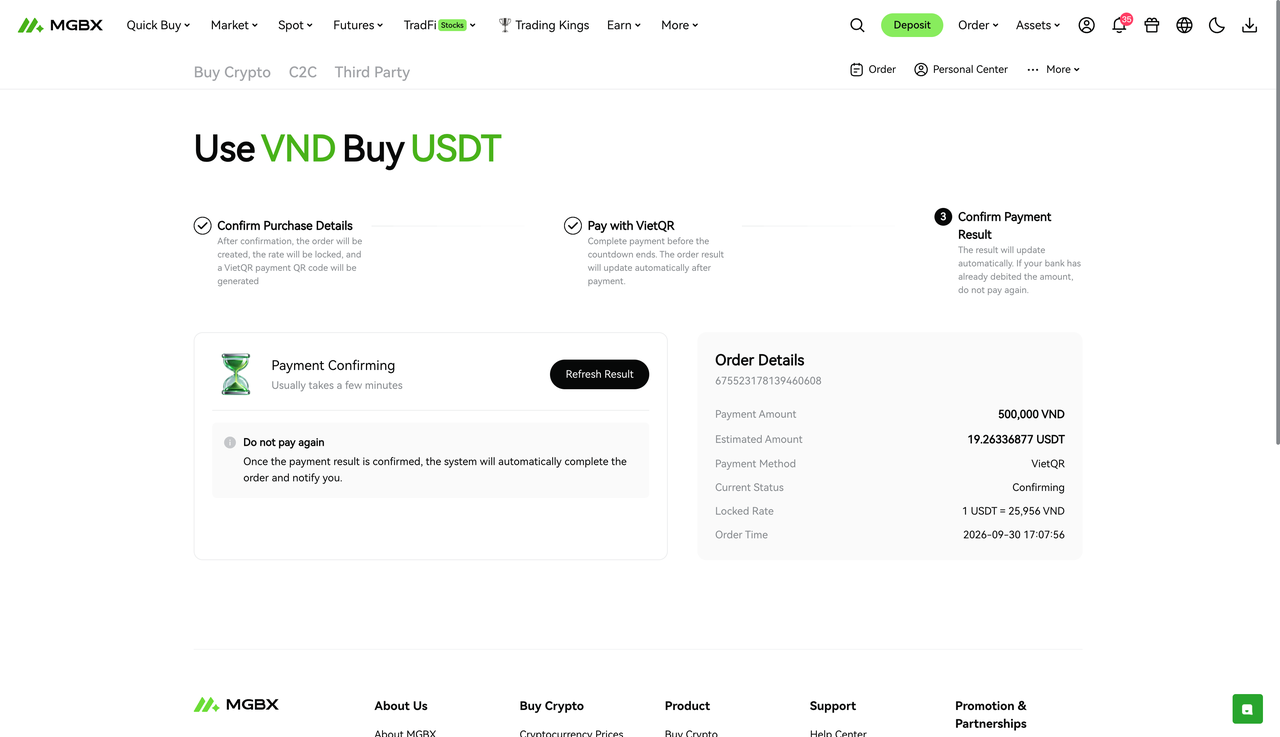
Task: Click the MGBX logo in the header
Action: click(x=60, y=25)
